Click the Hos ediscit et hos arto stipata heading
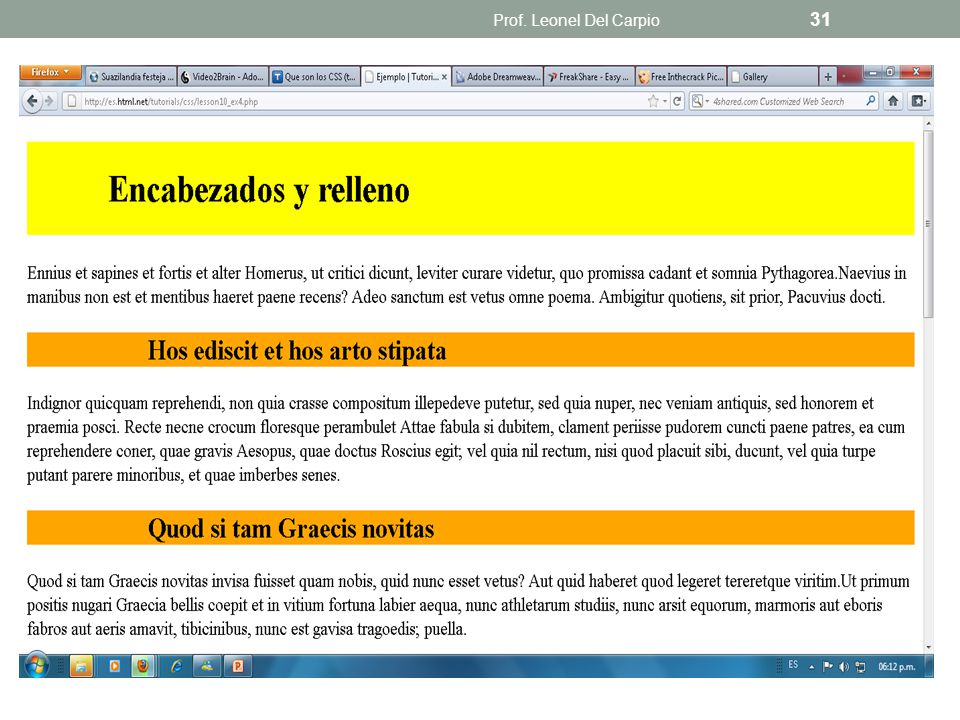The width and height of the screenshot is (960, 720). 297,351
